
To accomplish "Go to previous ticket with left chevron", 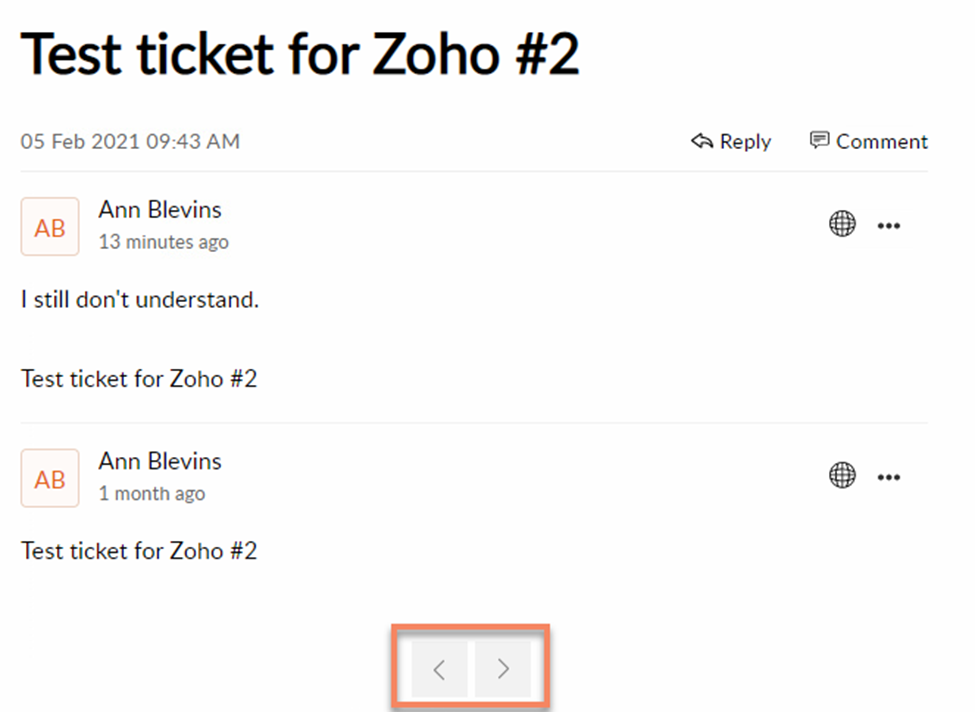I will tap(439, 669).
